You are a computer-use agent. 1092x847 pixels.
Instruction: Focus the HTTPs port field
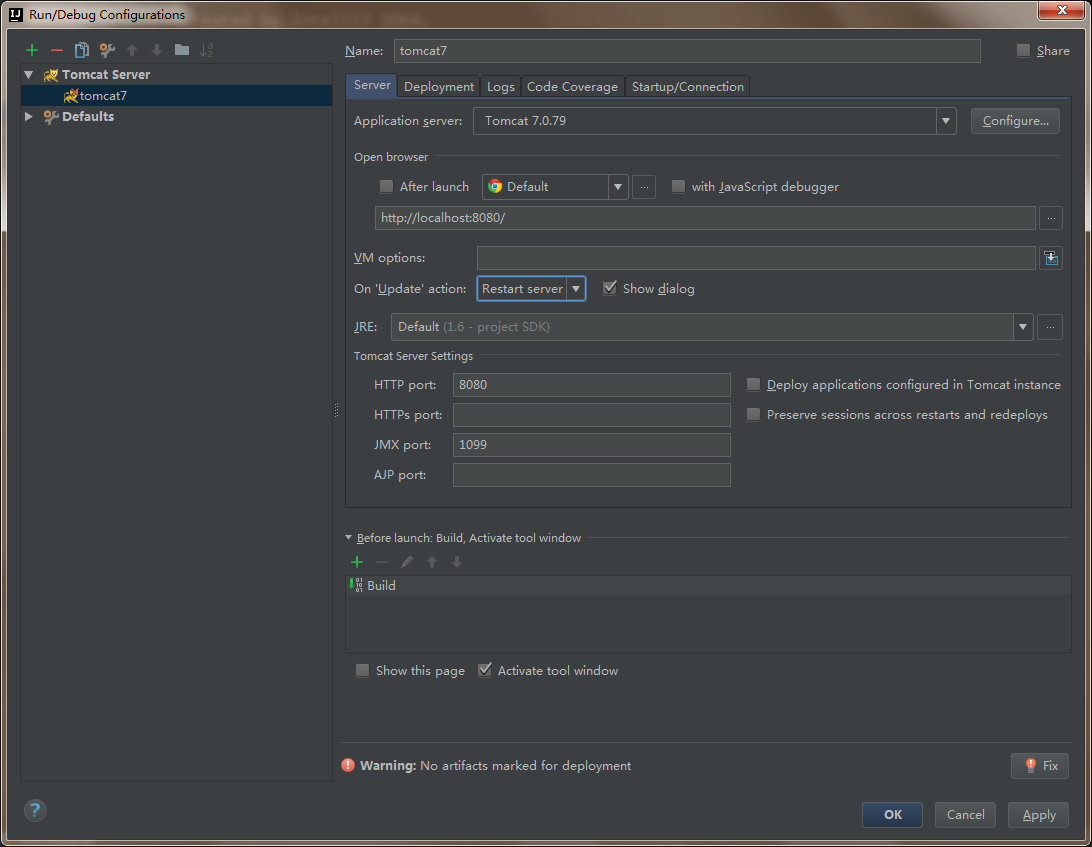(x=591, y=414)
